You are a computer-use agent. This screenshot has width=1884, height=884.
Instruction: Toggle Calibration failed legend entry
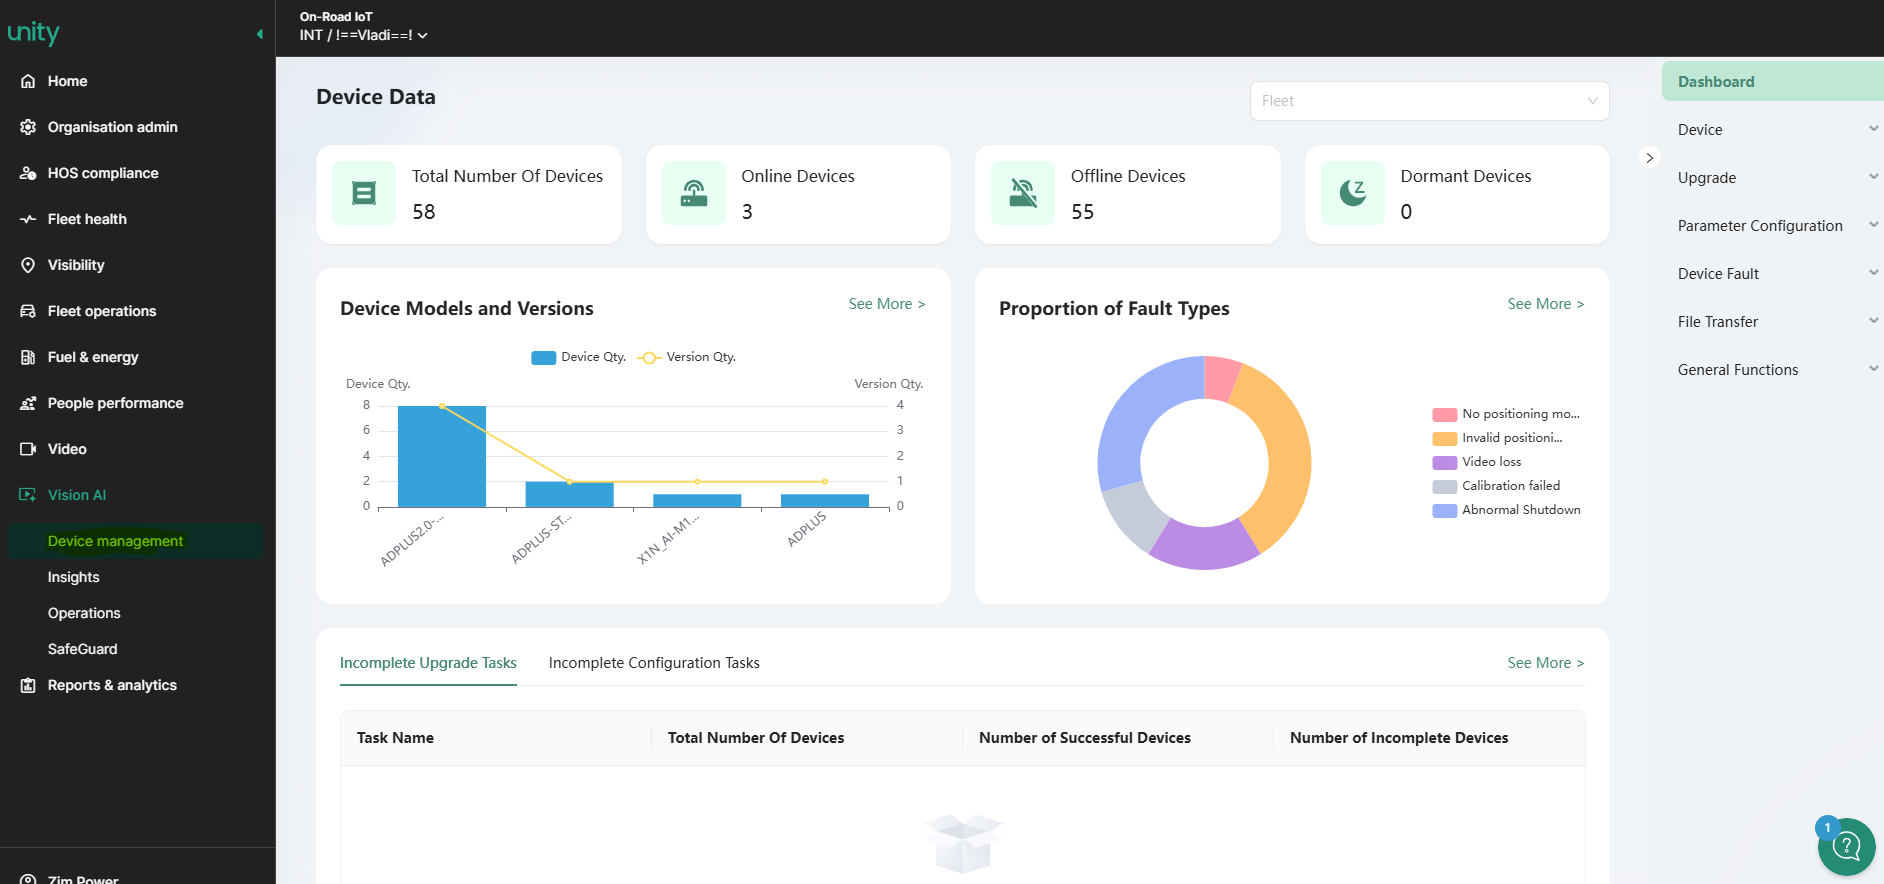pyautogui.click(x=1496, y=486)
